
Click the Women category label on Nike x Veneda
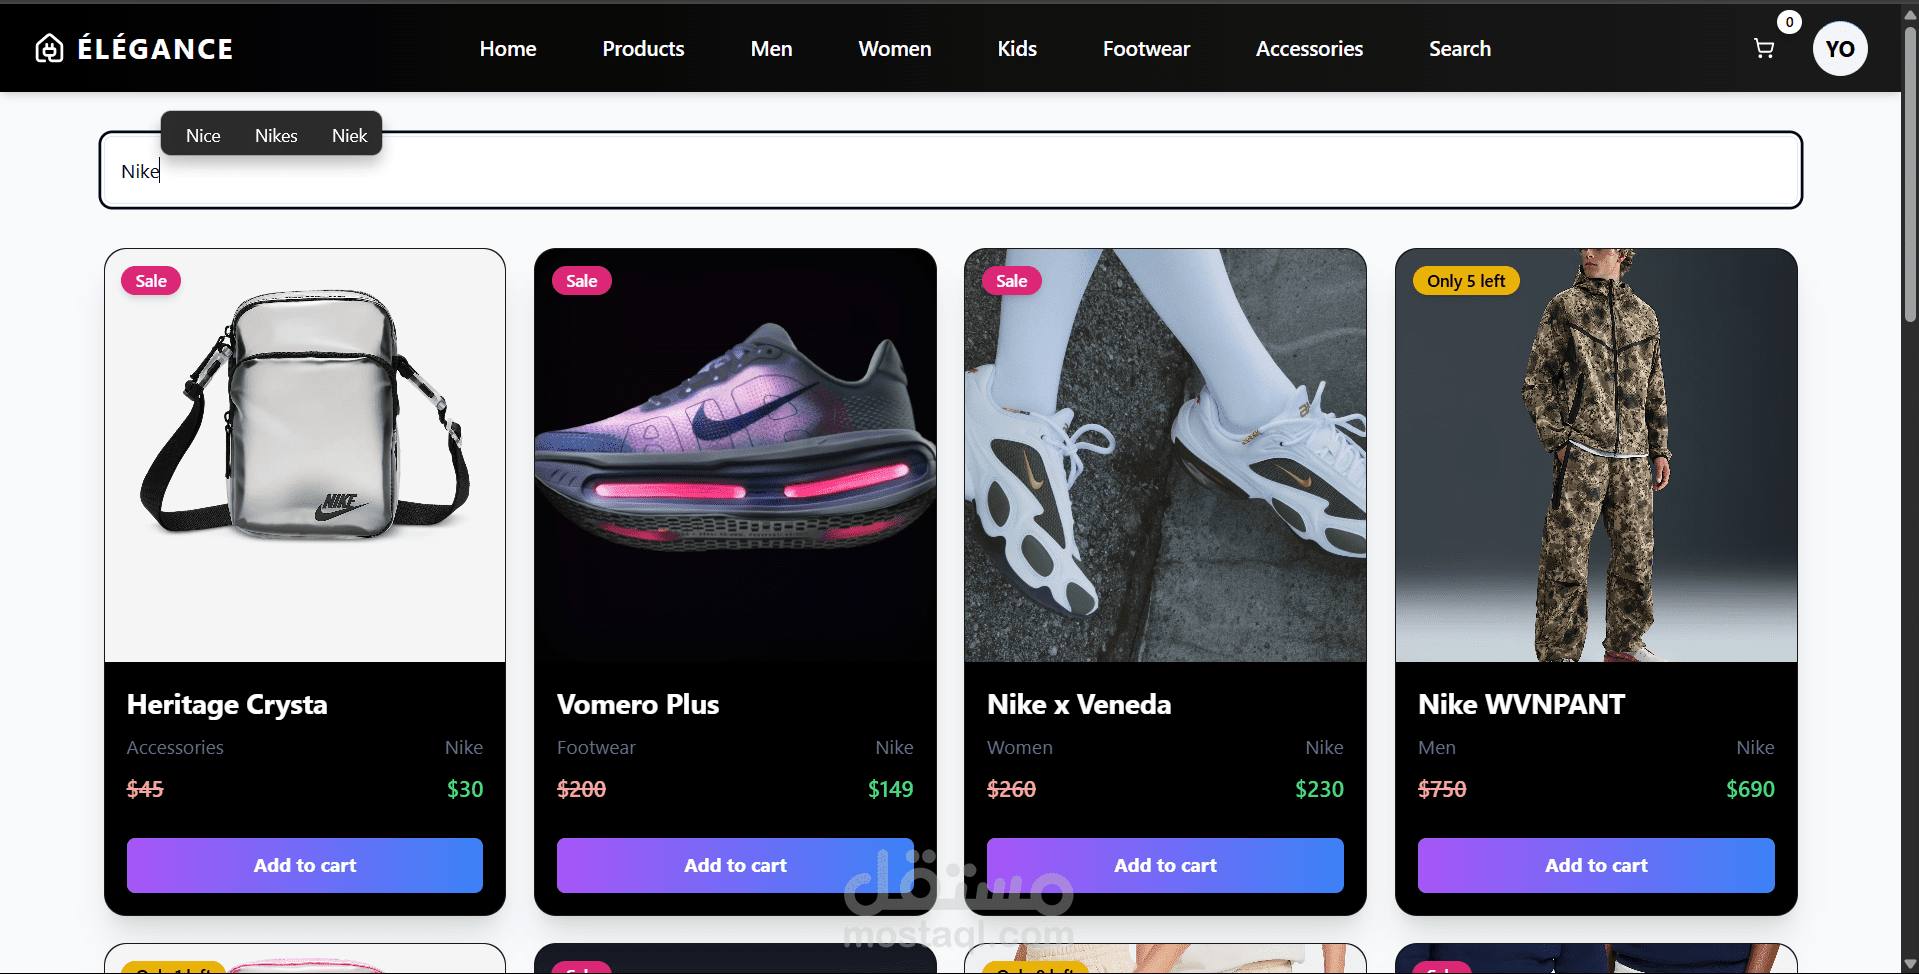(x=1020, y=748)
